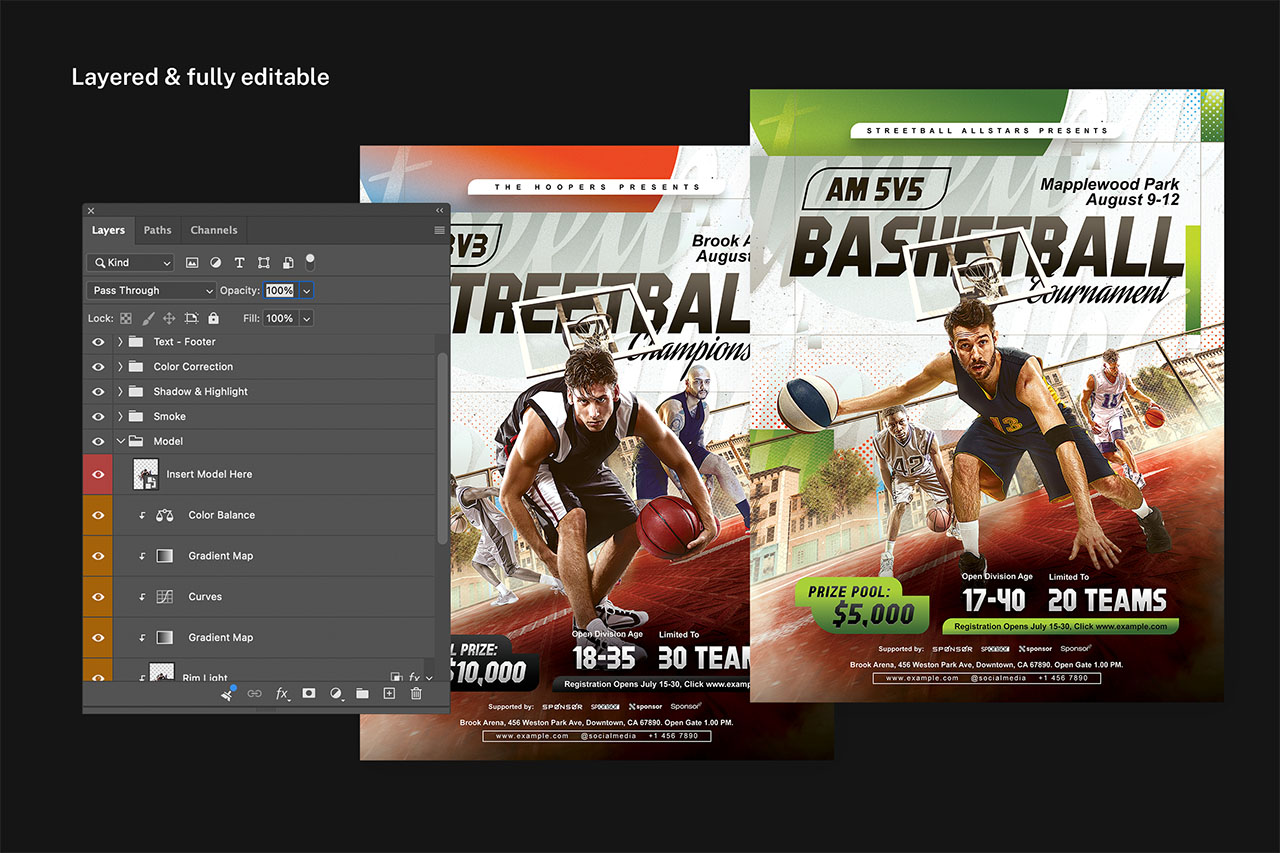Filter layers by shape layer type

coord(264,263)
